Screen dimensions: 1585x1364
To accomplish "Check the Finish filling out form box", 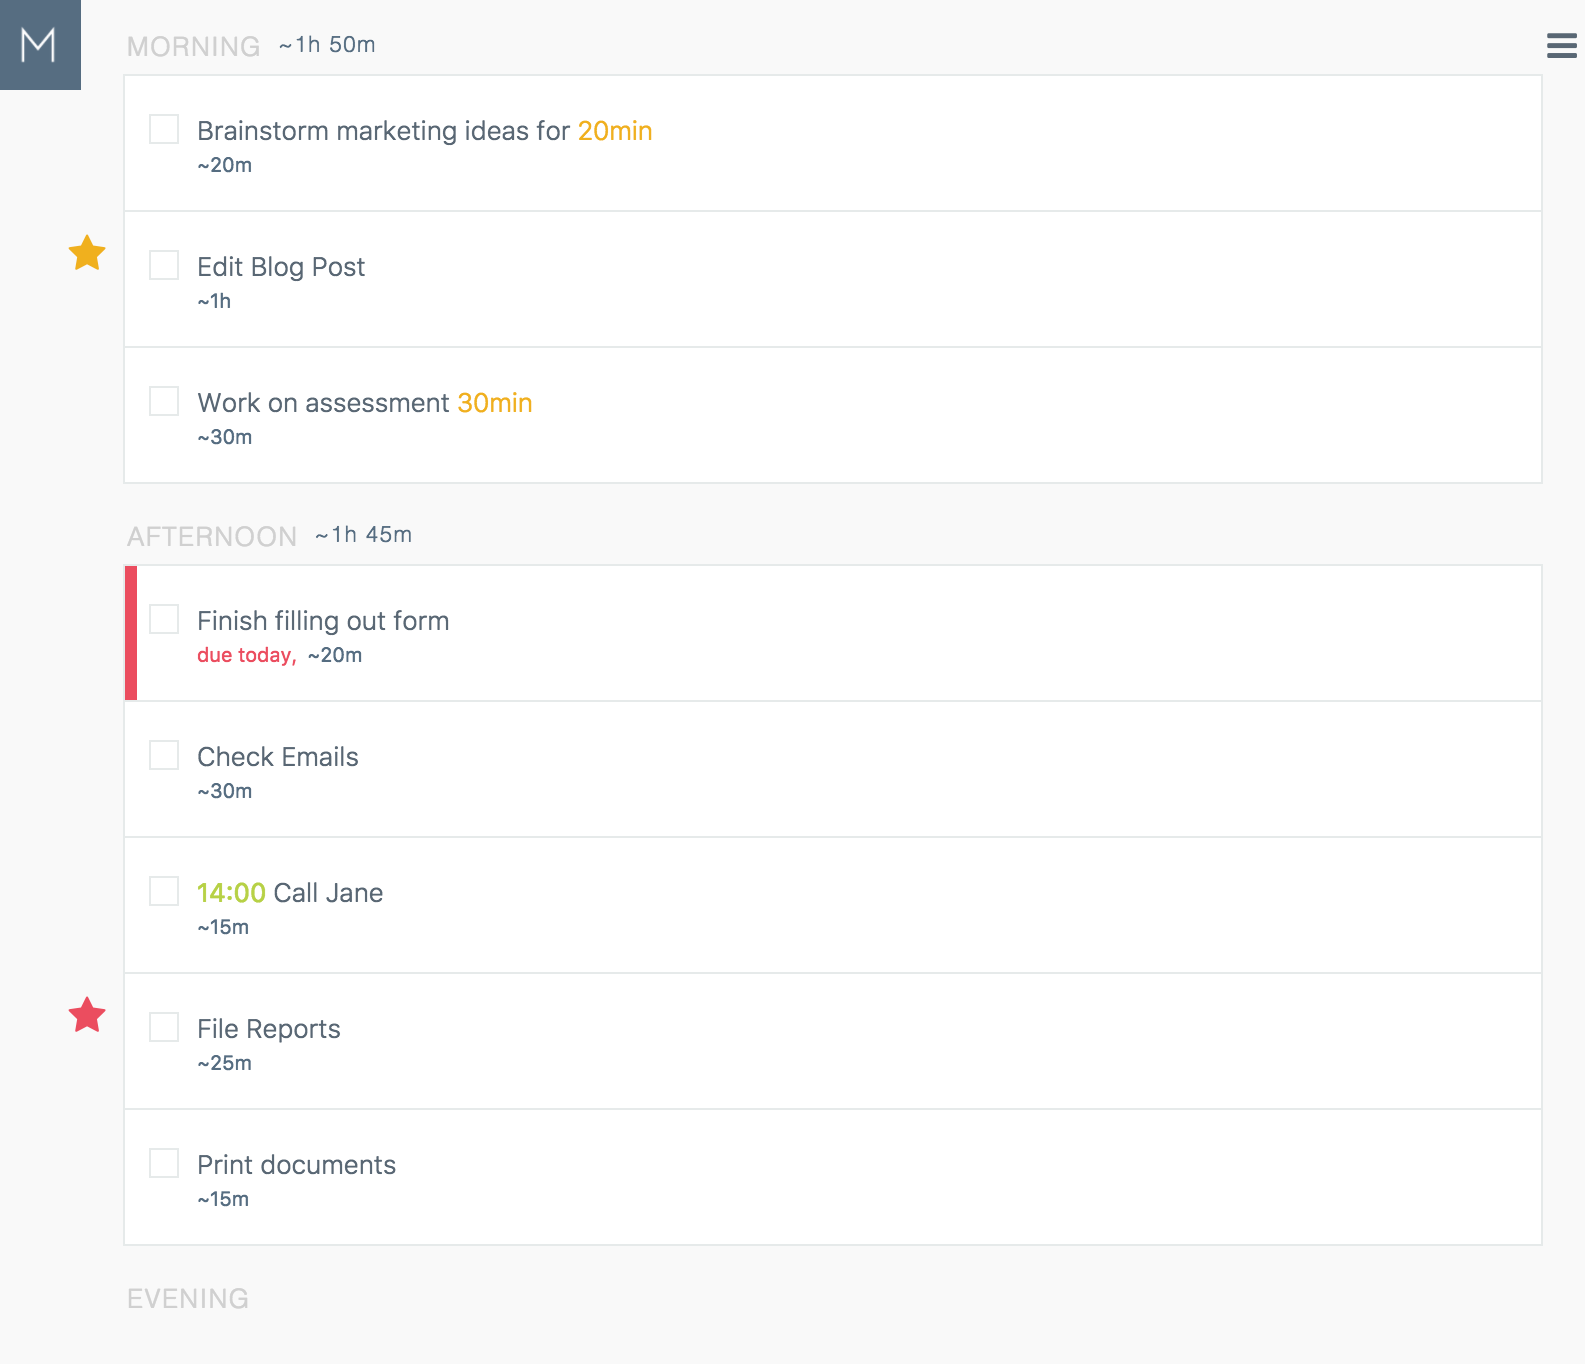I will click(x=164, y=619).
